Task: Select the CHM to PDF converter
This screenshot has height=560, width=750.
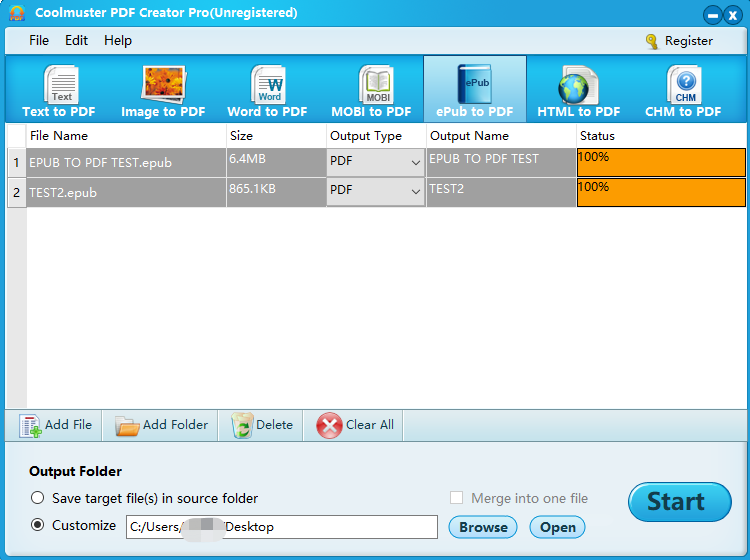Action: pos(683,91)
